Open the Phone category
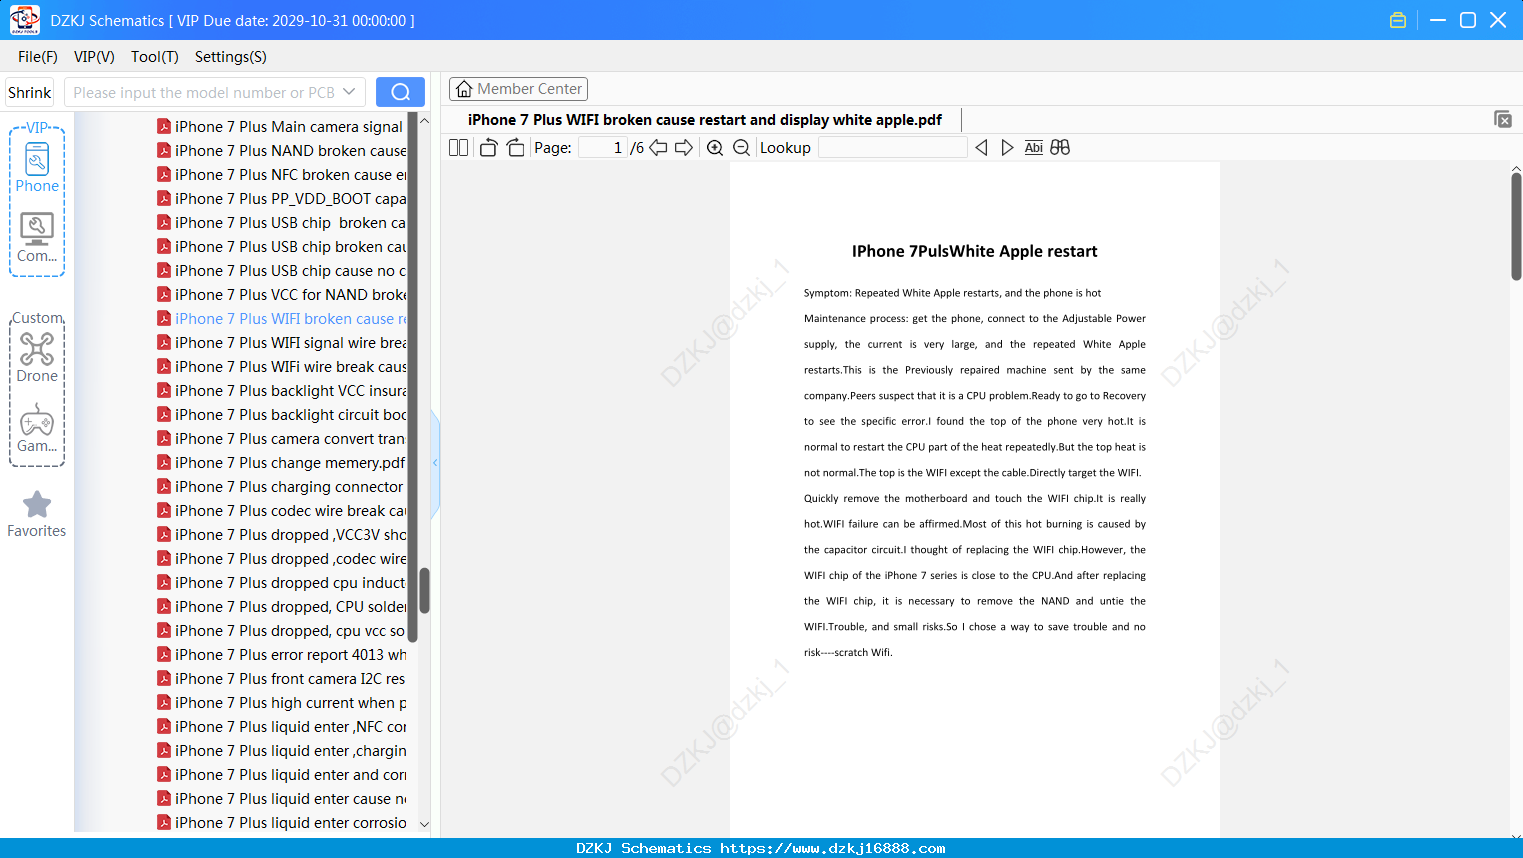The width and height of the screenshot is (1523, 858). [37, 167]
